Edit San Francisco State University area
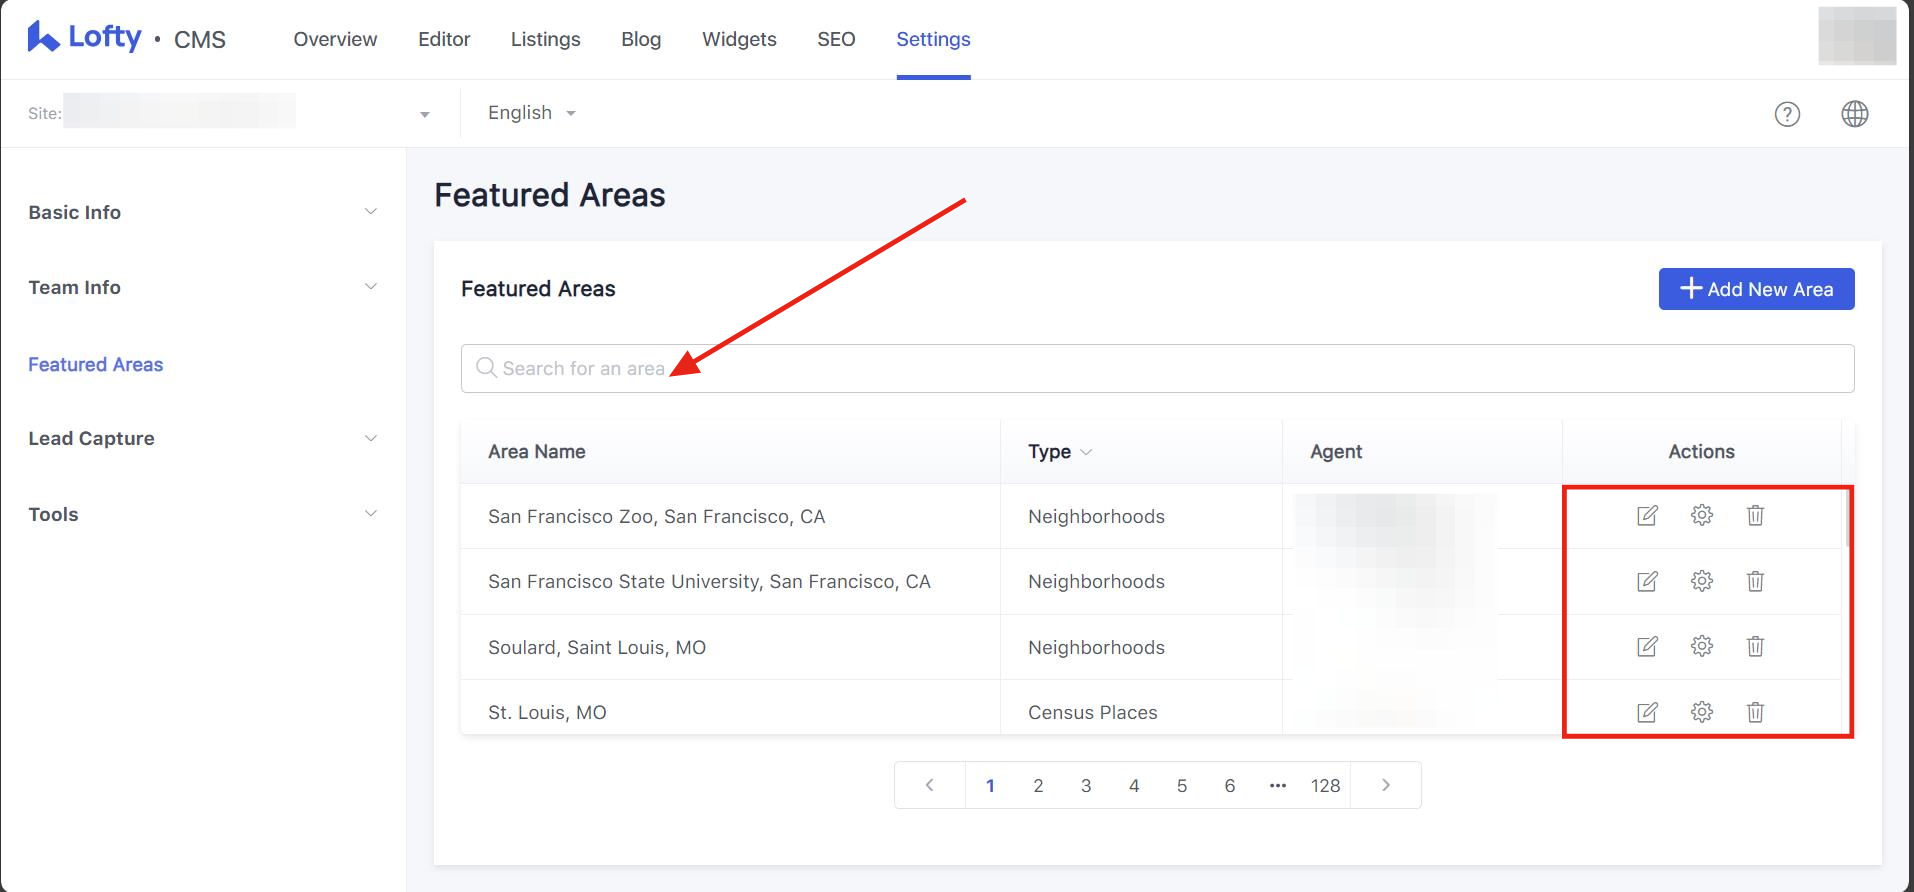Image resolution: width=1914 pixels, height=892 pixels. click(1647, 581)
